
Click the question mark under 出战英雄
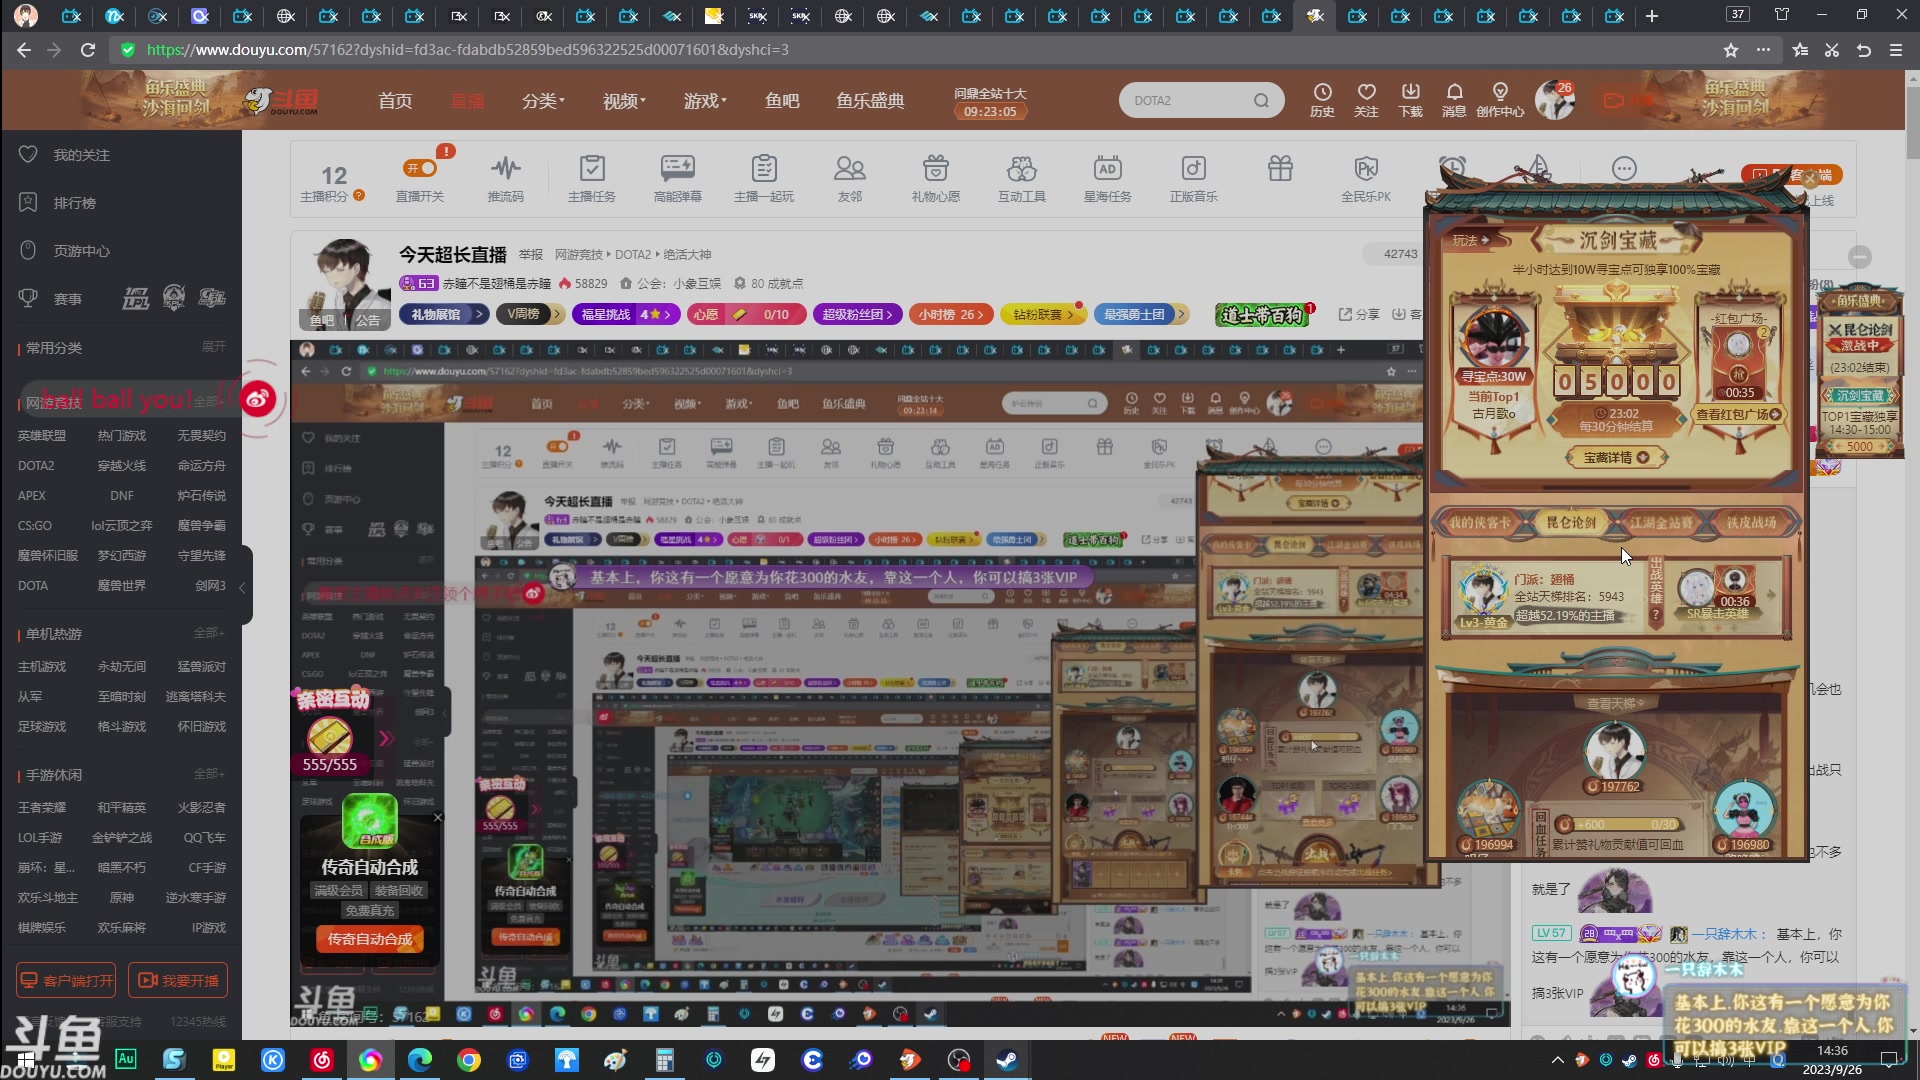point(1656,615)
